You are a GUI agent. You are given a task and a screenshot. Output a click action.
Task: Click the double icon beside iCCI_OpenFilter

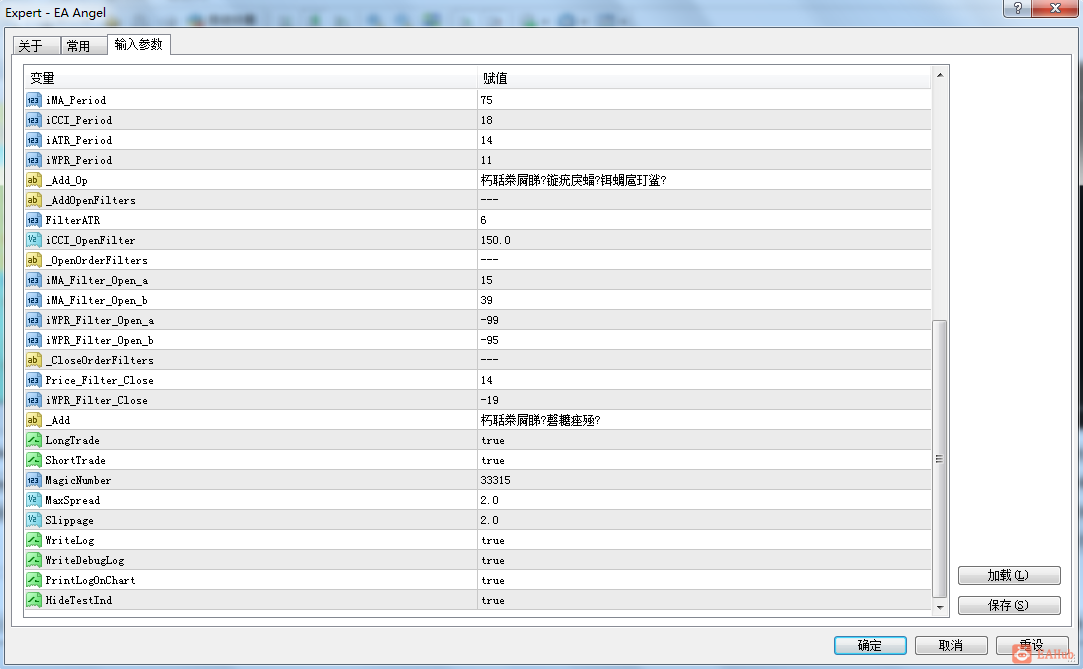[33, 240]
